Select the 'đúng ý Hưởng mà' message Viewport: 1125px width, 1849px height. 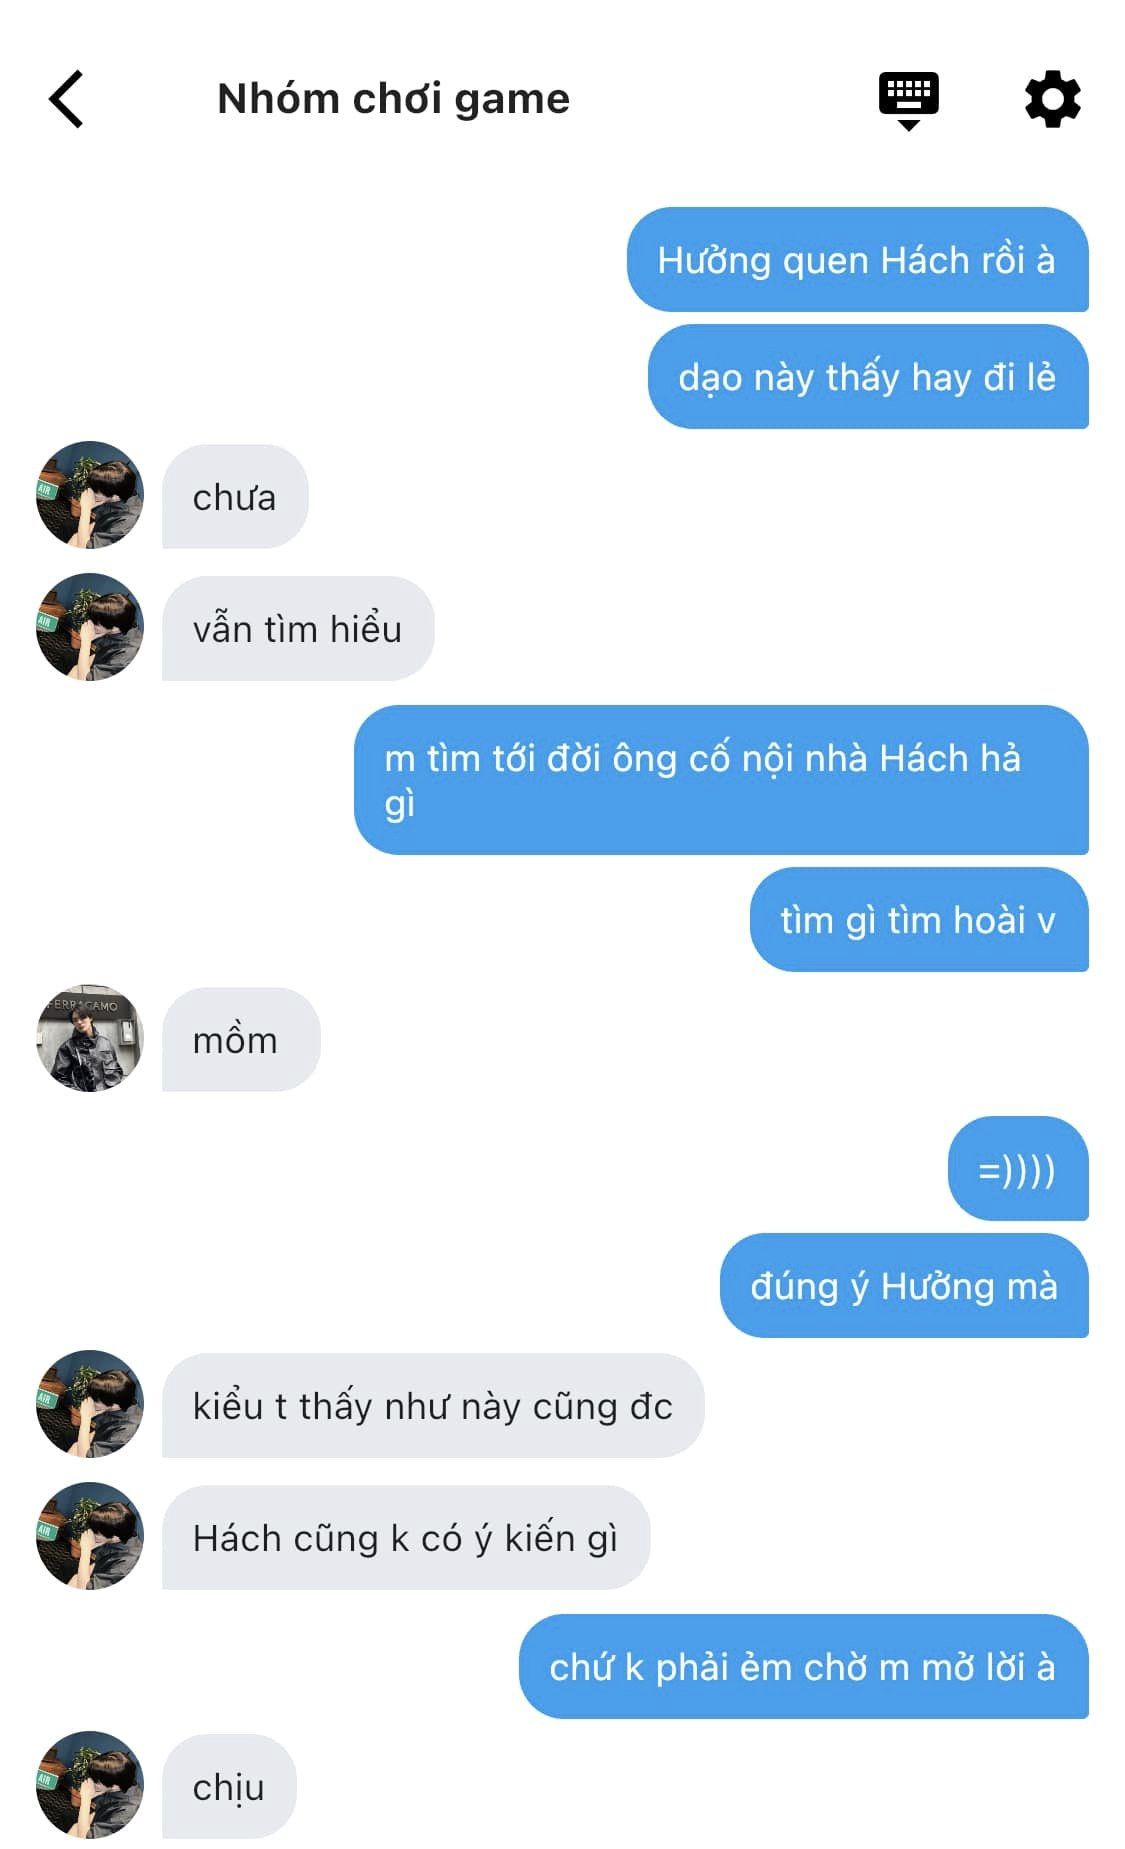tap(904, 1286)
